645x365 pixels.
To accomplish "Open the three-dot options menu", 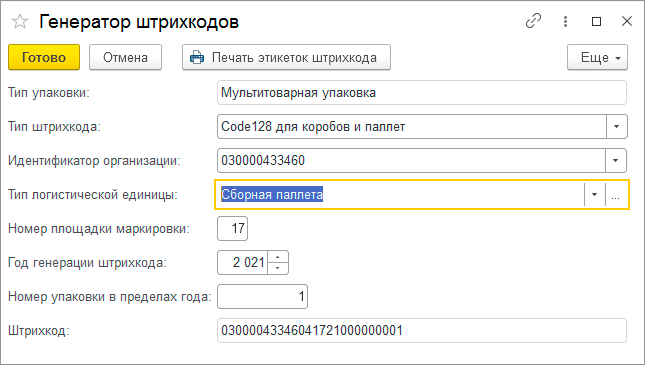I will click(x=566, y=21).
